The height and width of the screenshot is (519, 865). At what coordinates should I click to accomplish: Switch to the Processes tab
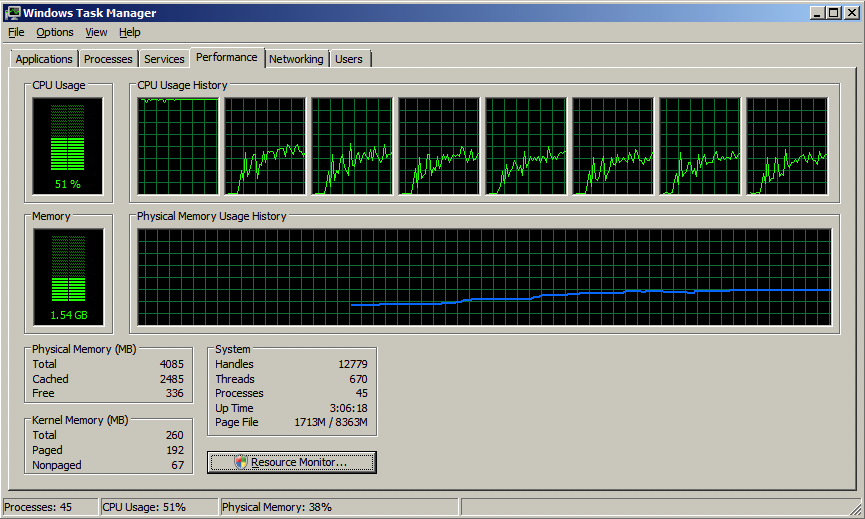click(108, 59)
